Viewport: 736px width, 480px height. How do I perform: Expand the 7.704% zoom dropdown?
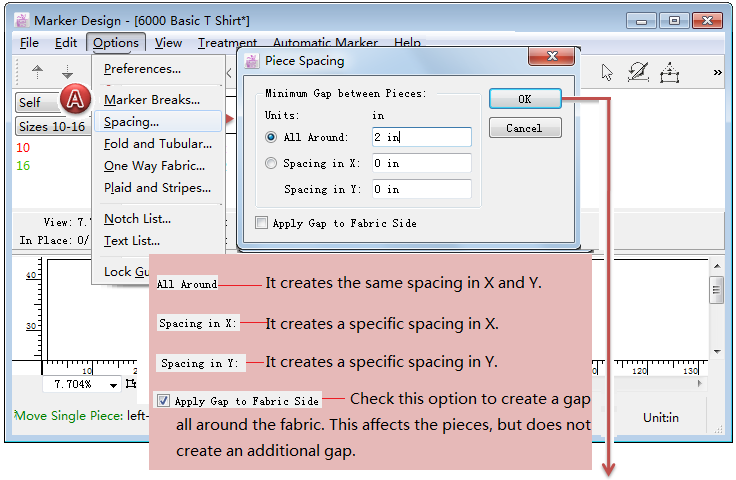click(x=113, y=384)
